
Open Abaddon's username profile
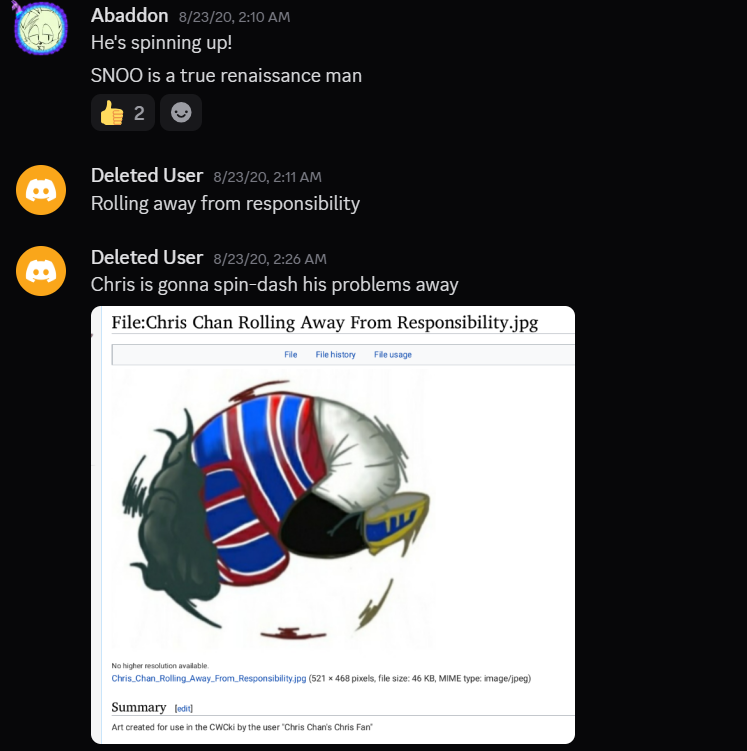tap(129, 16)
